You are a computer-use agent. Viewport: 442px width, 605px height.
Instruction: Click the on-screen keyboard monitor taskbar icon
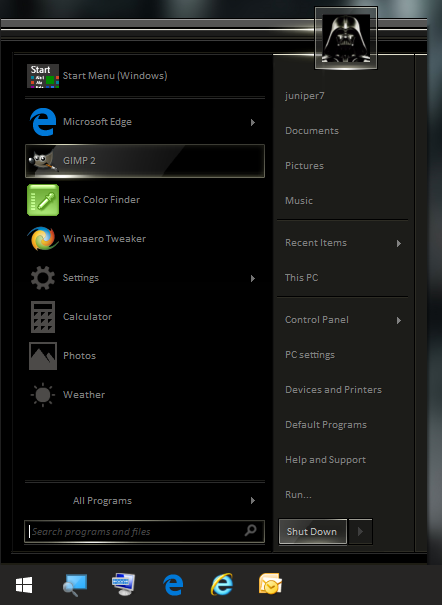coord(123,585)
